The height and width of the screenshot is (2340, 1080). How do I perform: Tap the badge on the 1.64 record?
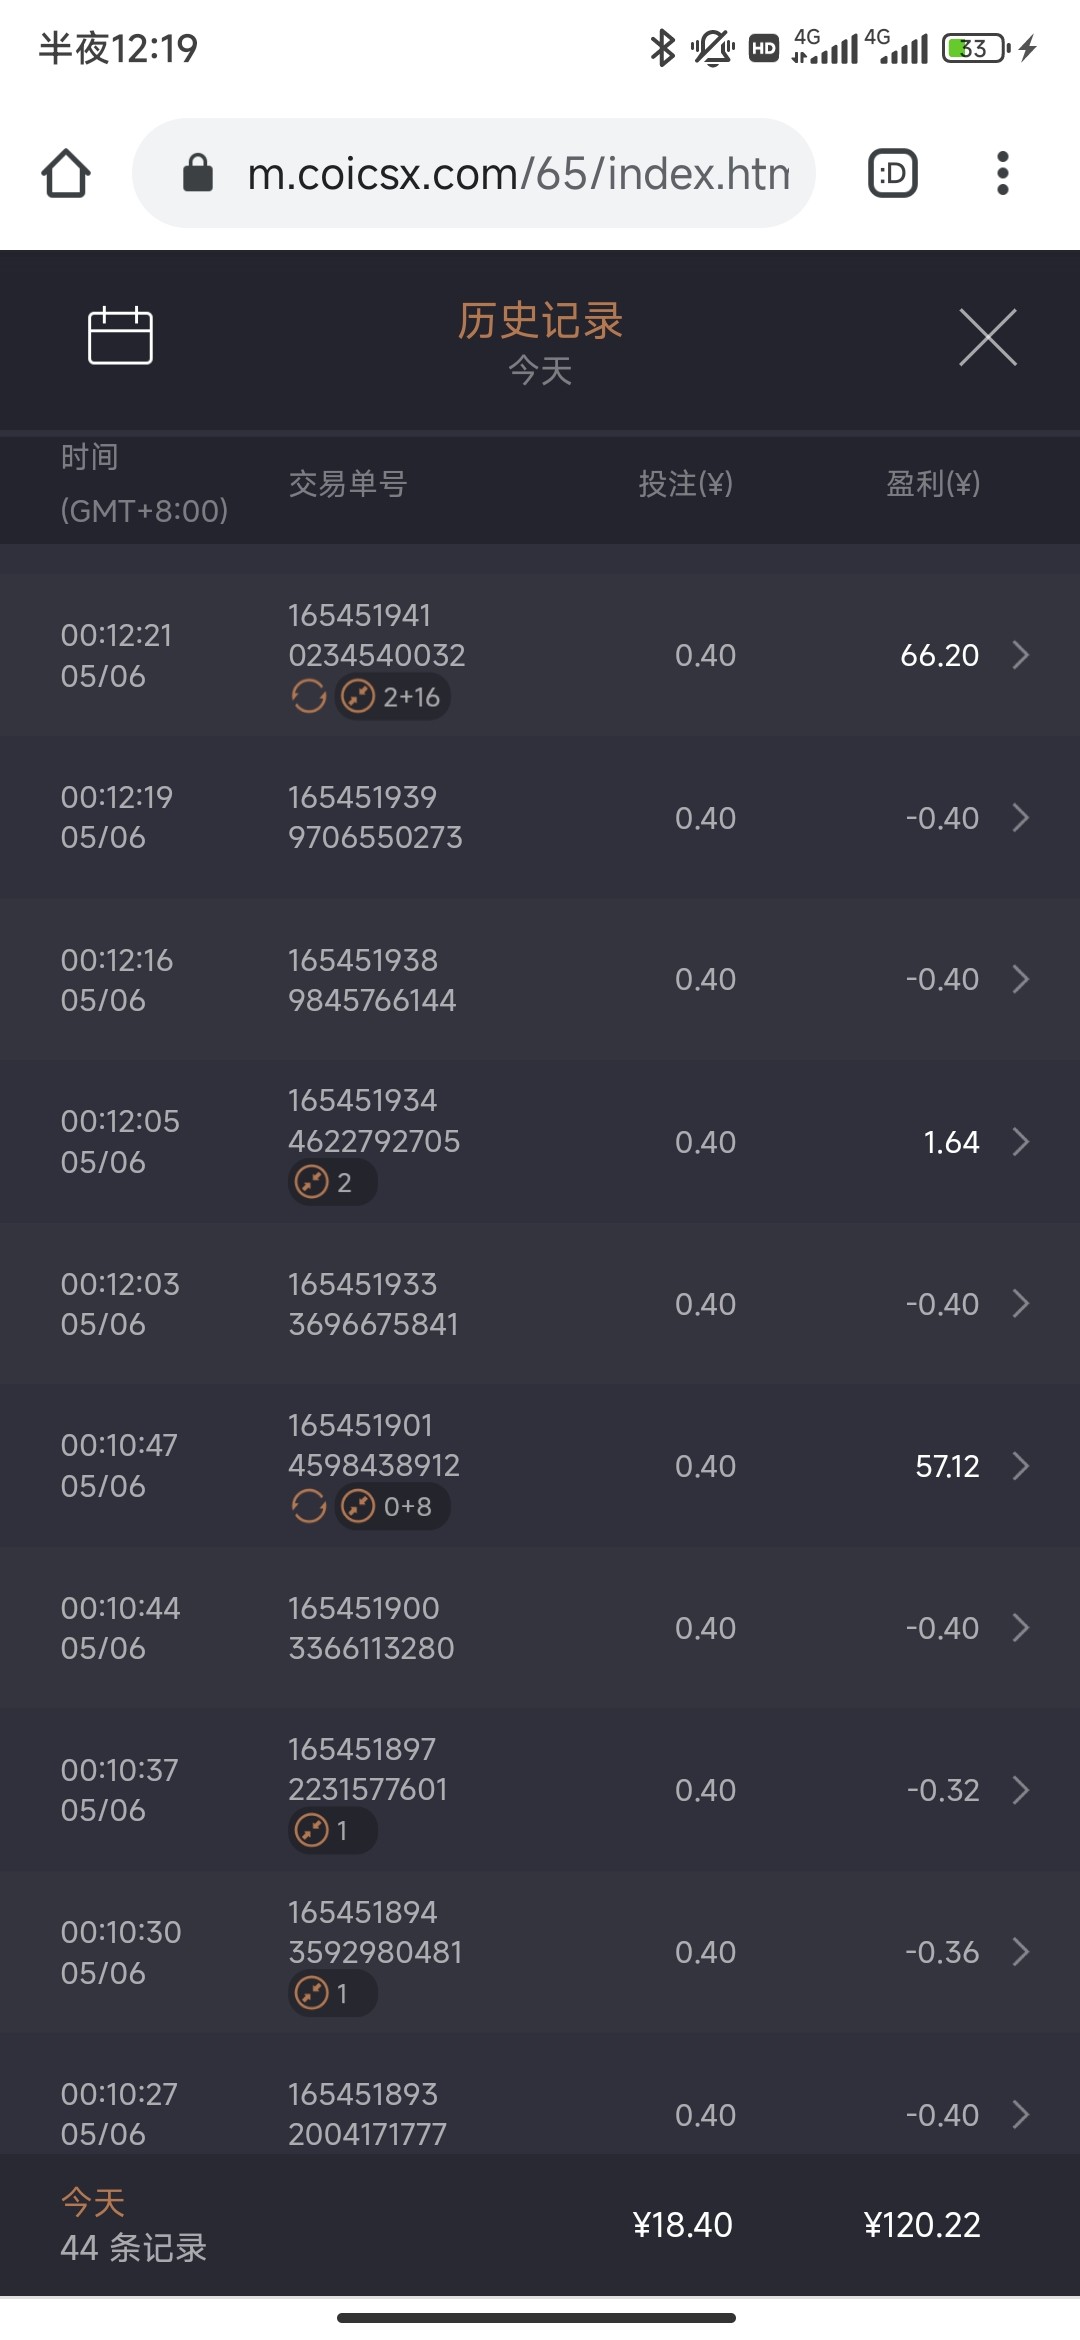pos(332,1182)
